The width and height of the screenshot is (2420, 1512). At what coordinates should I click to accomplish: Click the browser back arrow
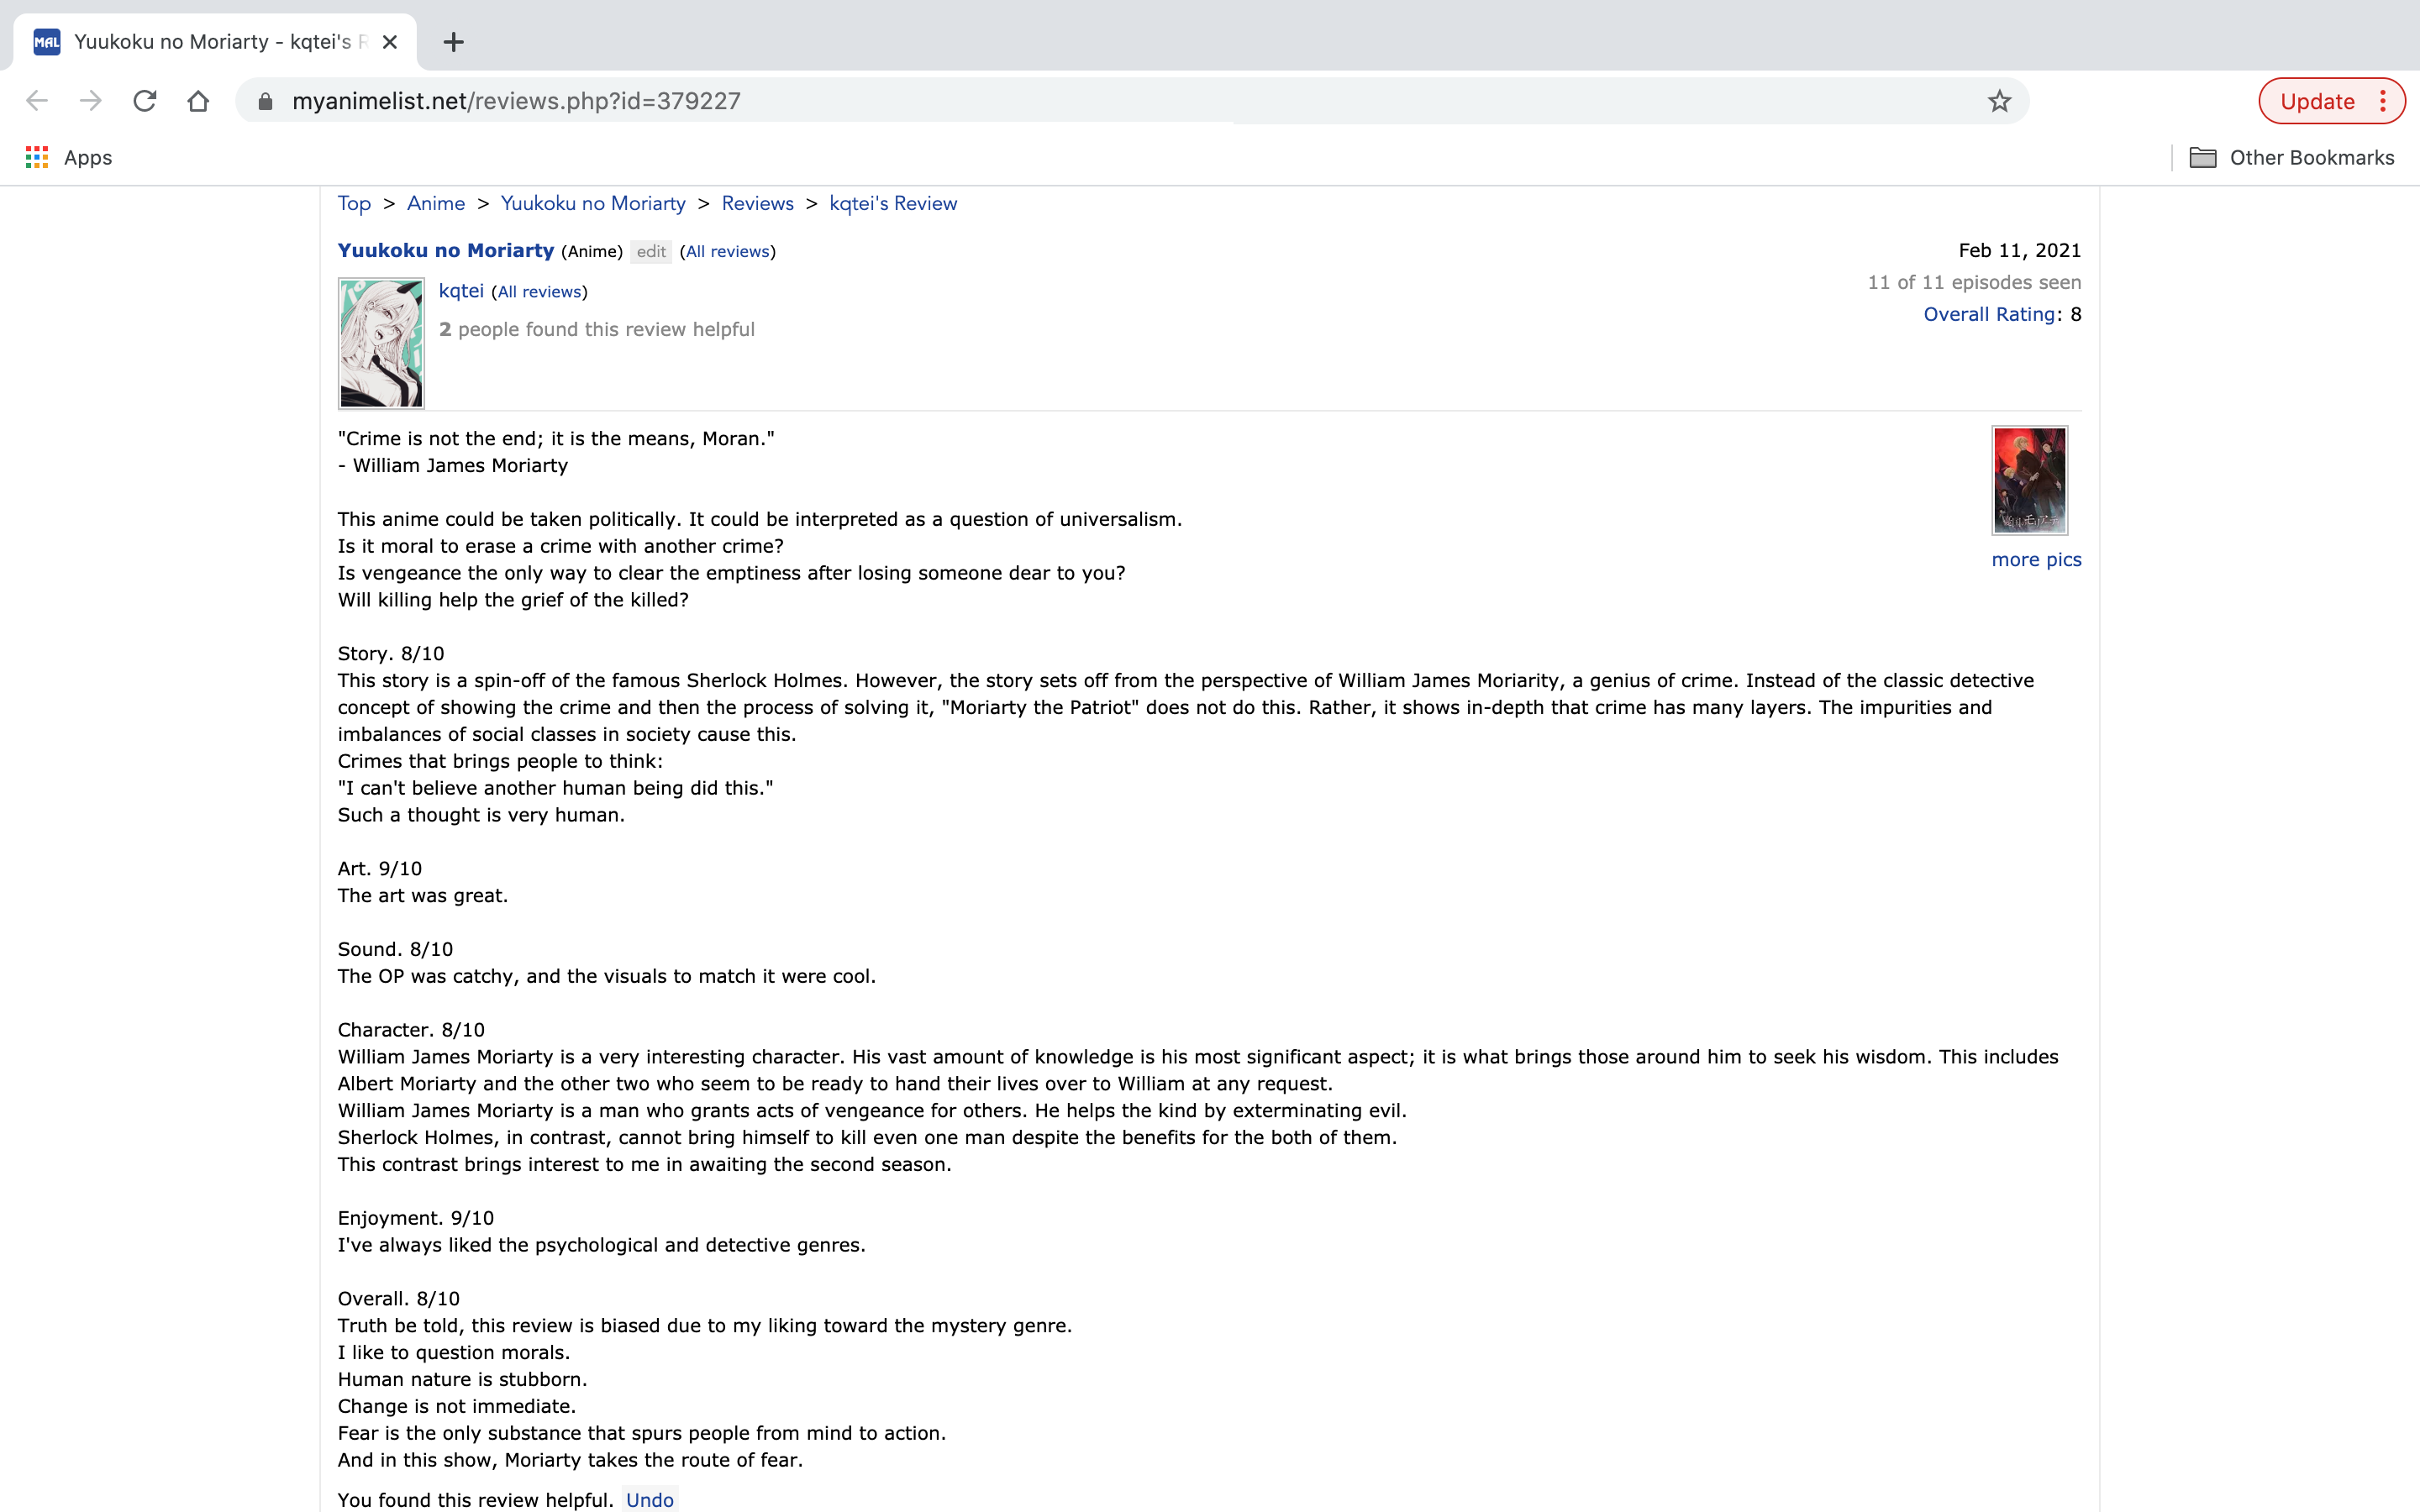coord(37,101)
